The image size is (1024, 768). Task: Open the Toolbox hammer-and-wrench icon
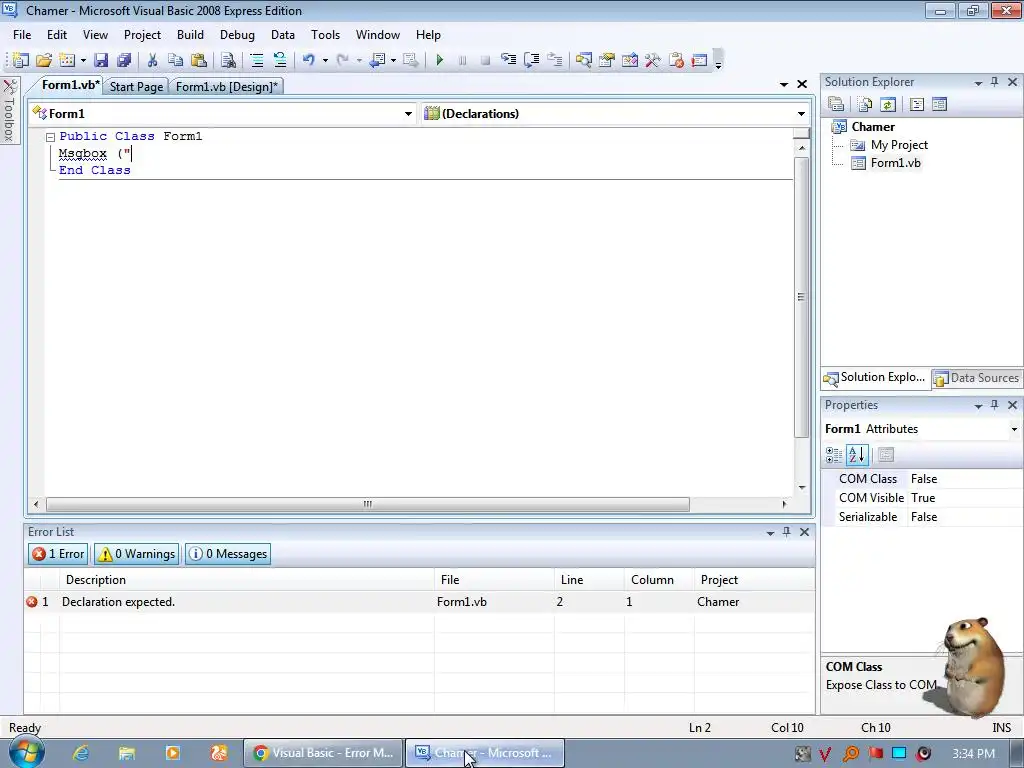[x=652, y=60]
